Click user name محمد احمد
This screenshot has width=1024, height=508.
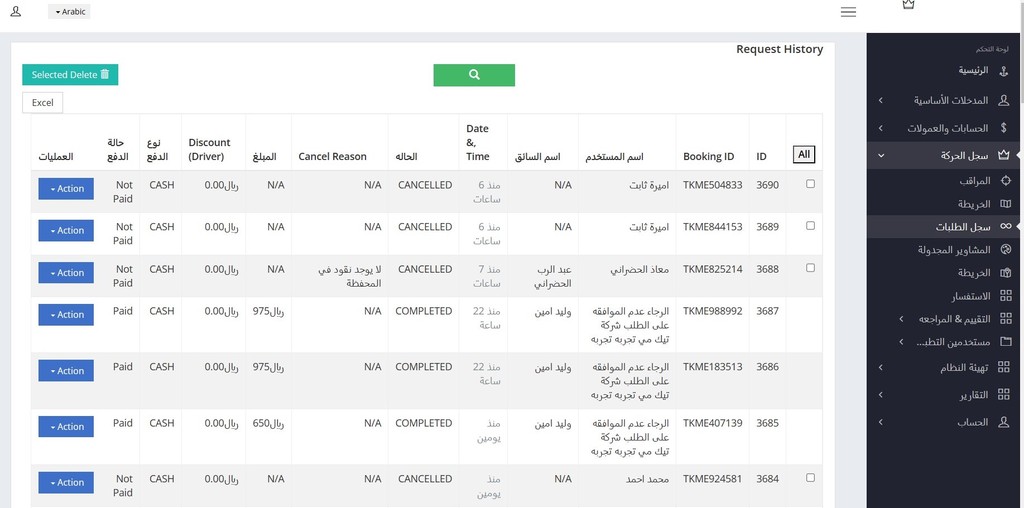648,479
